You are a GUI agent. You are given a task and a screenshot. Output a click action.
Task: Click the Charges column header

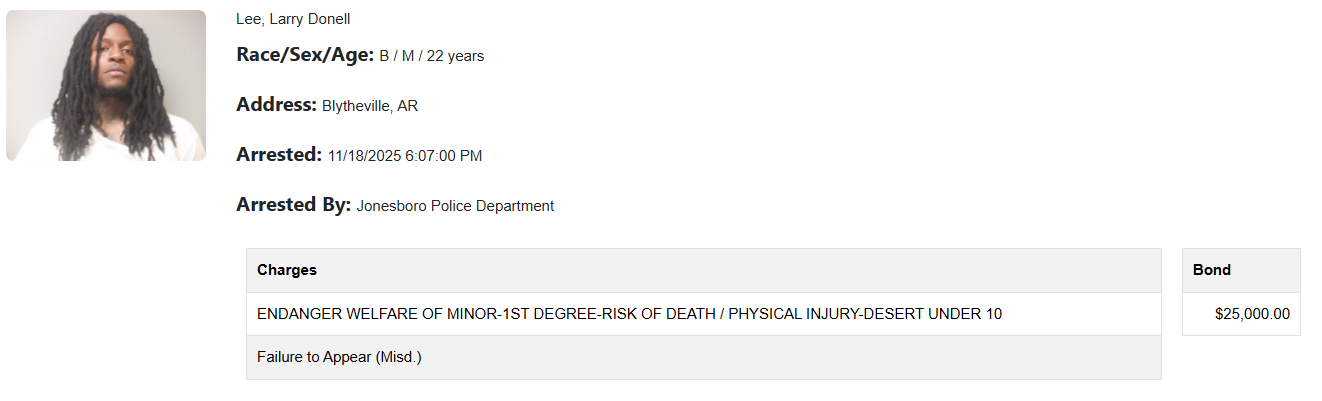pos(287,270)
